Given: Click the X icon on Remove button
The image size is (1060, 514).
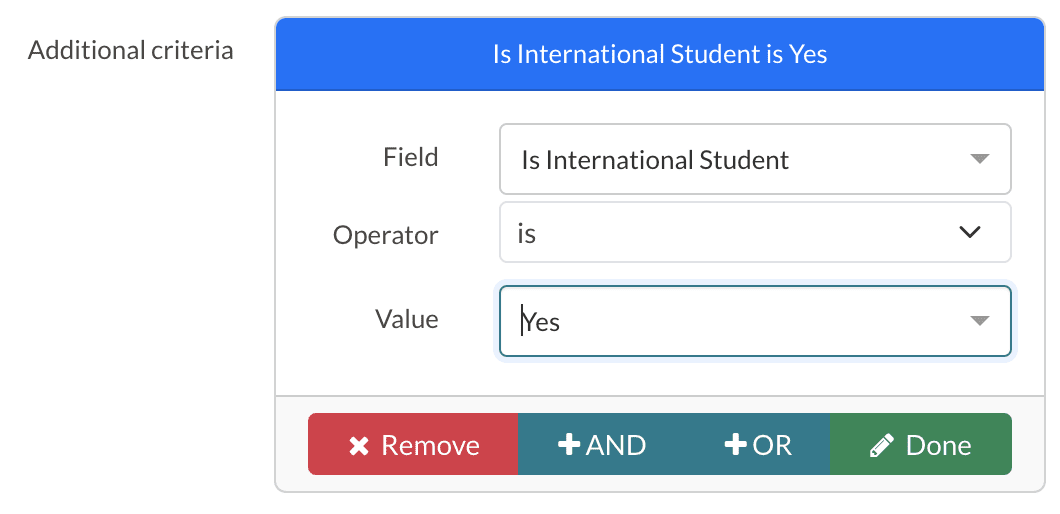Looking at the screenshot, I should [x=359, y=446].
